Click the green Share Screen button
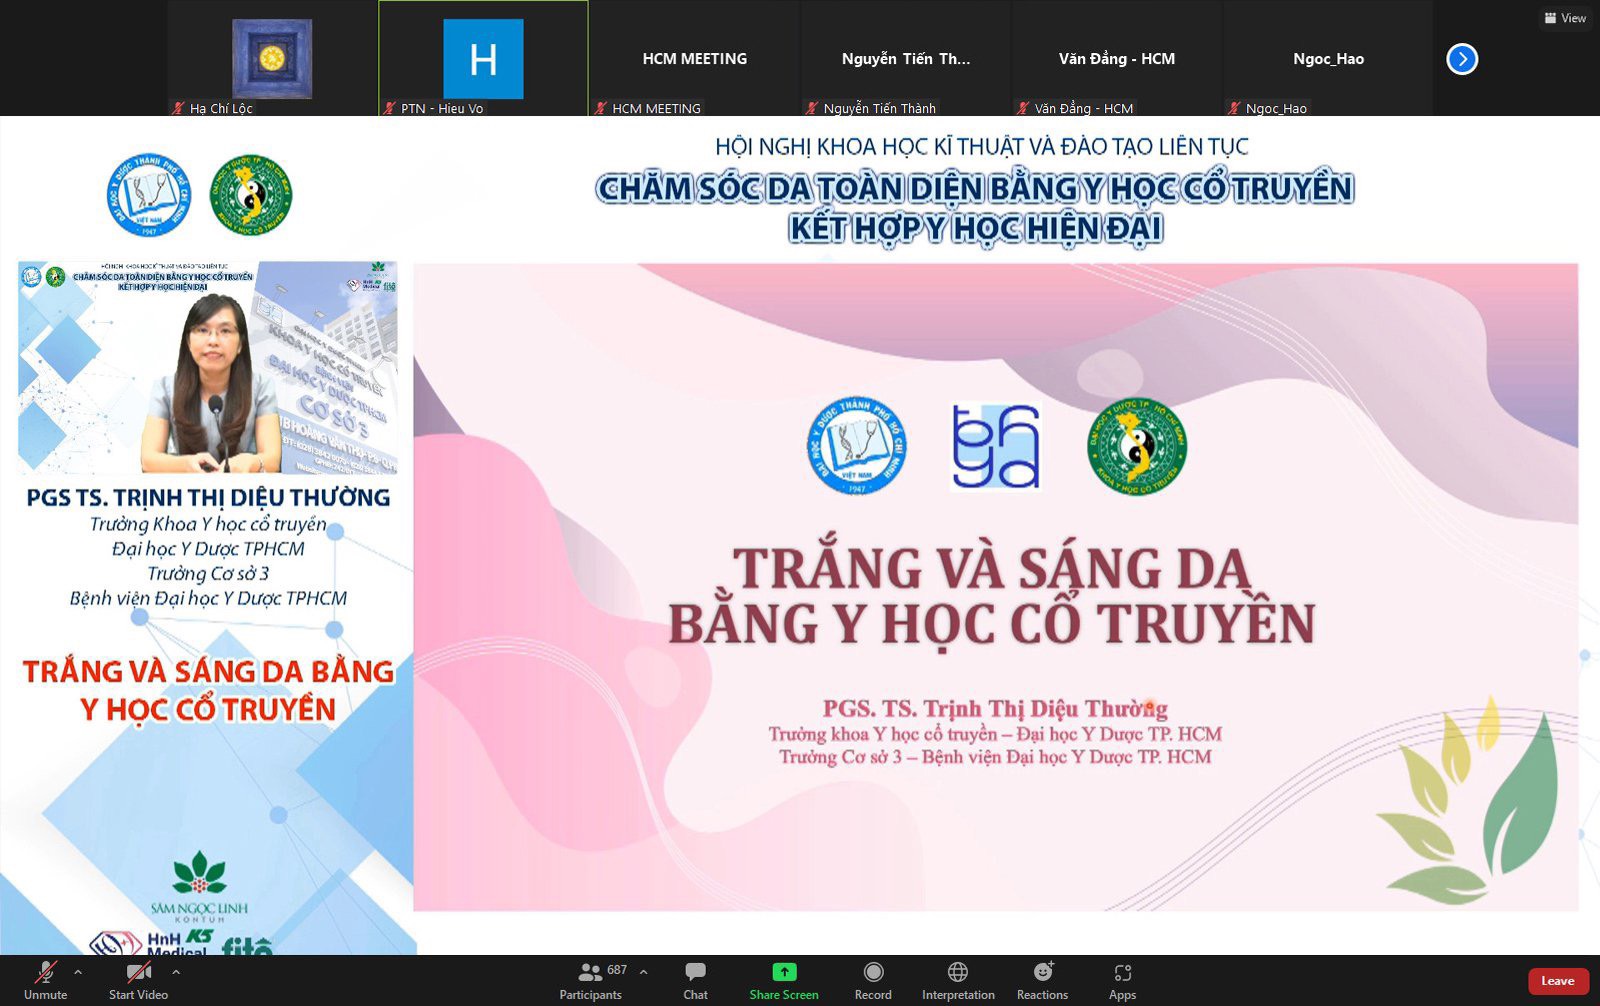 (784, 980)
